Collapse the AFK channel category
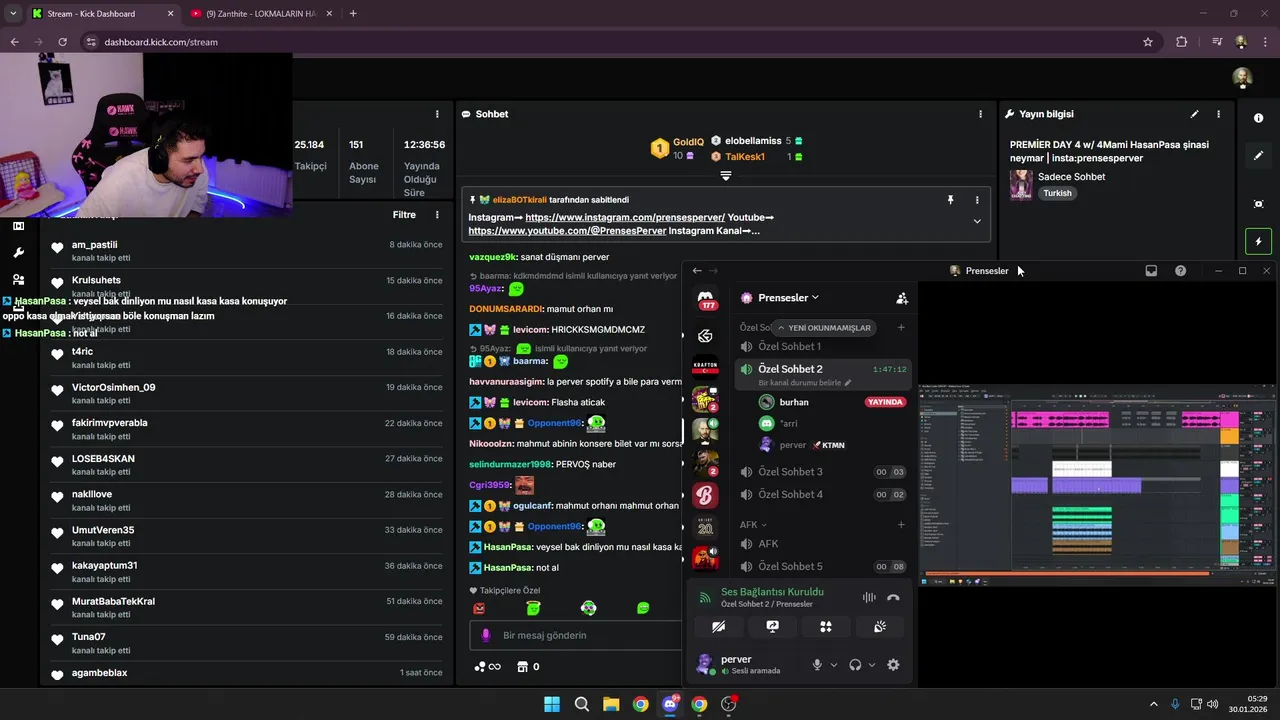The image size is (1280, 720). point(753,524)
